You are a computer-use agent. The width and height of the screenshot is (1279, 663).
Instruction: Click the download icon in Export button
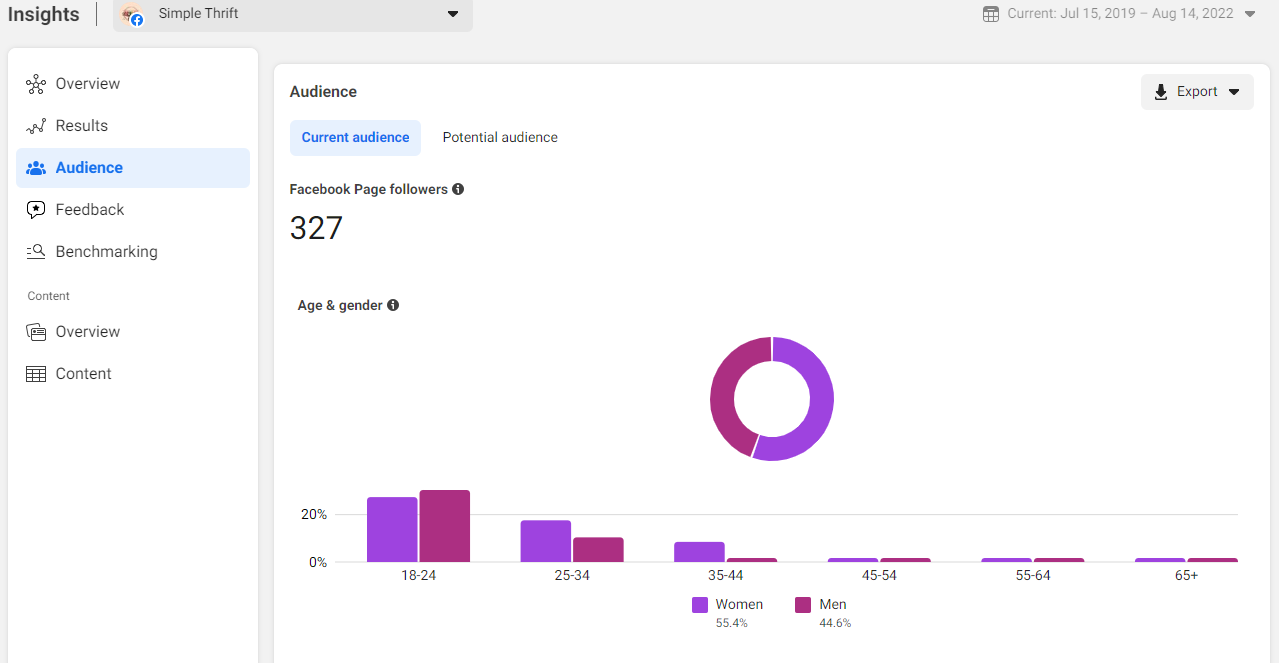click(x=1161, y=92)
